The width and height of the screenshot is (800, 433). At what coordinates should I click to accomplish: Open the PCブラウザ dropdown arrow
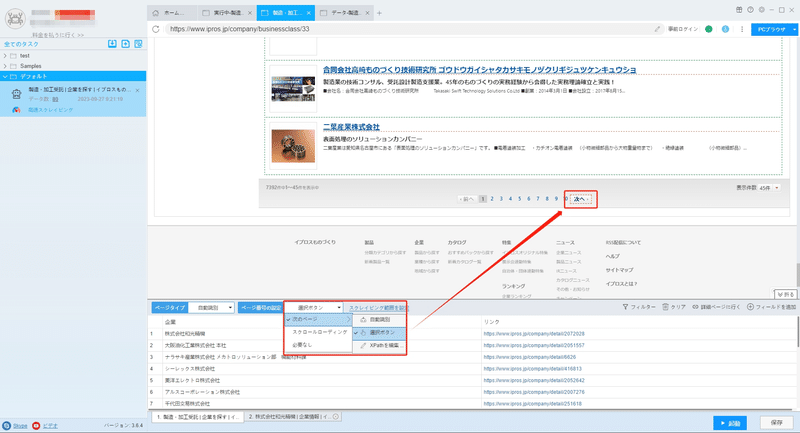pyautogui.click(x=794, y=29)
